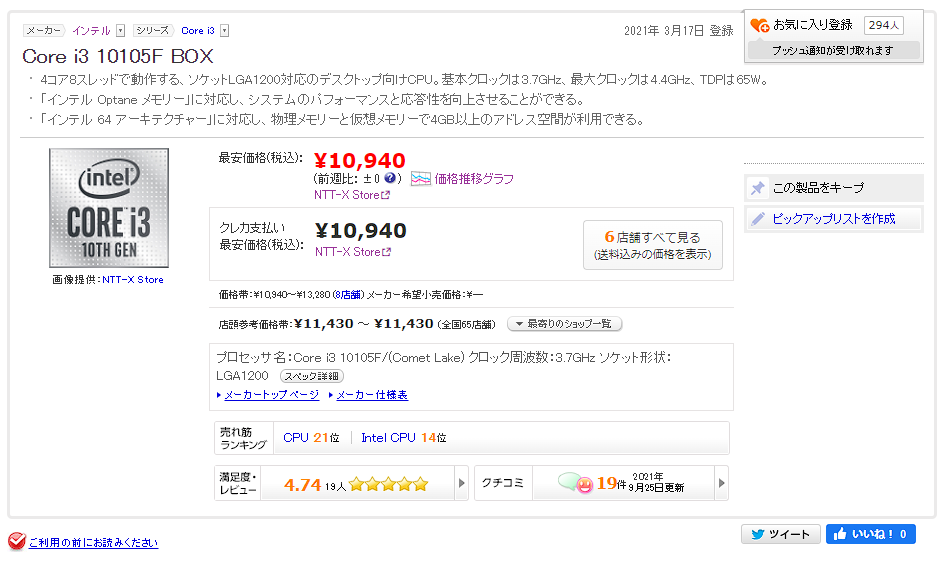
Task: Expand the クチコミ section arrow
Action: 721,484
